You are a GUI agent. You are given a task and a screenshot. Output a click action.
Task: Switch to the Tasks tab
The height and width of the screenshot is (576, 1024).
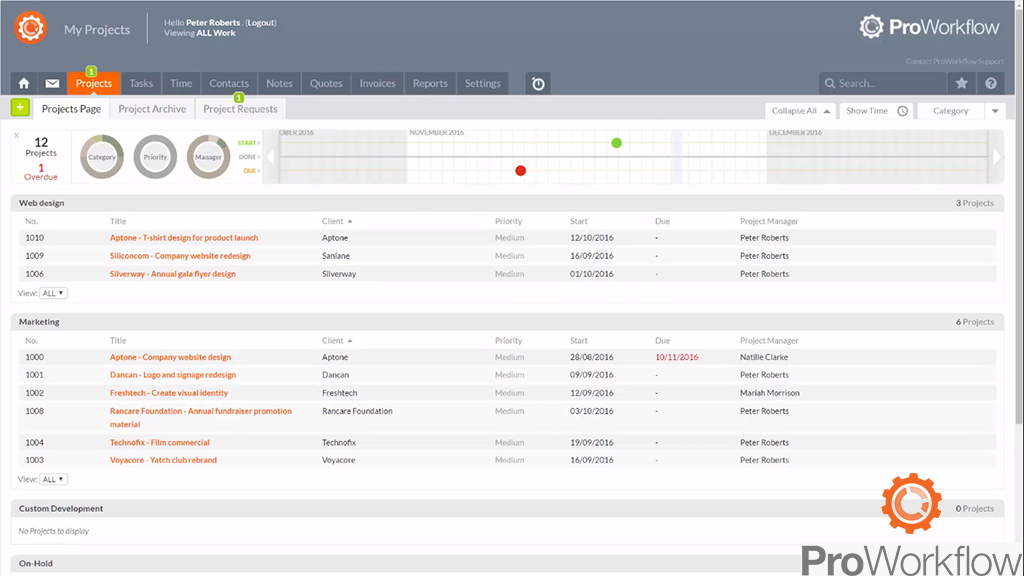141,84
